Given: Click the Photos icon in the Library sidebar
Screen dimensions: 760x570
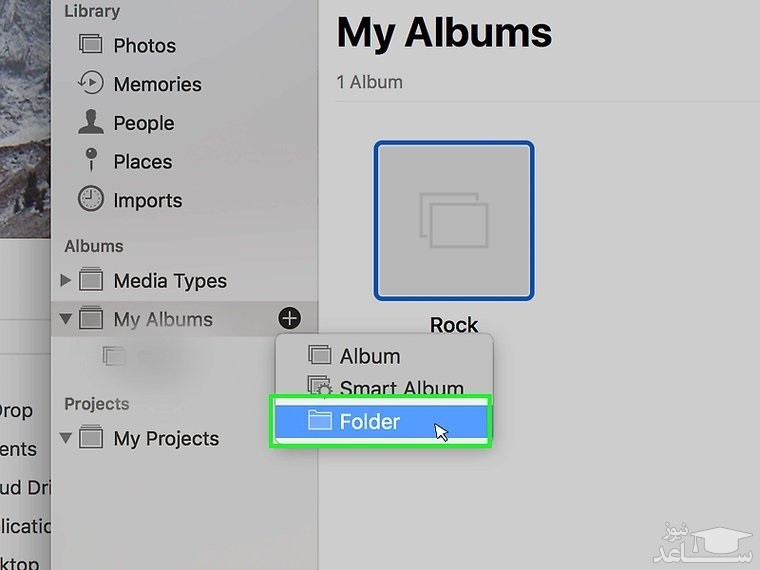Looking at the screenshot, I should tap(91, 45).
